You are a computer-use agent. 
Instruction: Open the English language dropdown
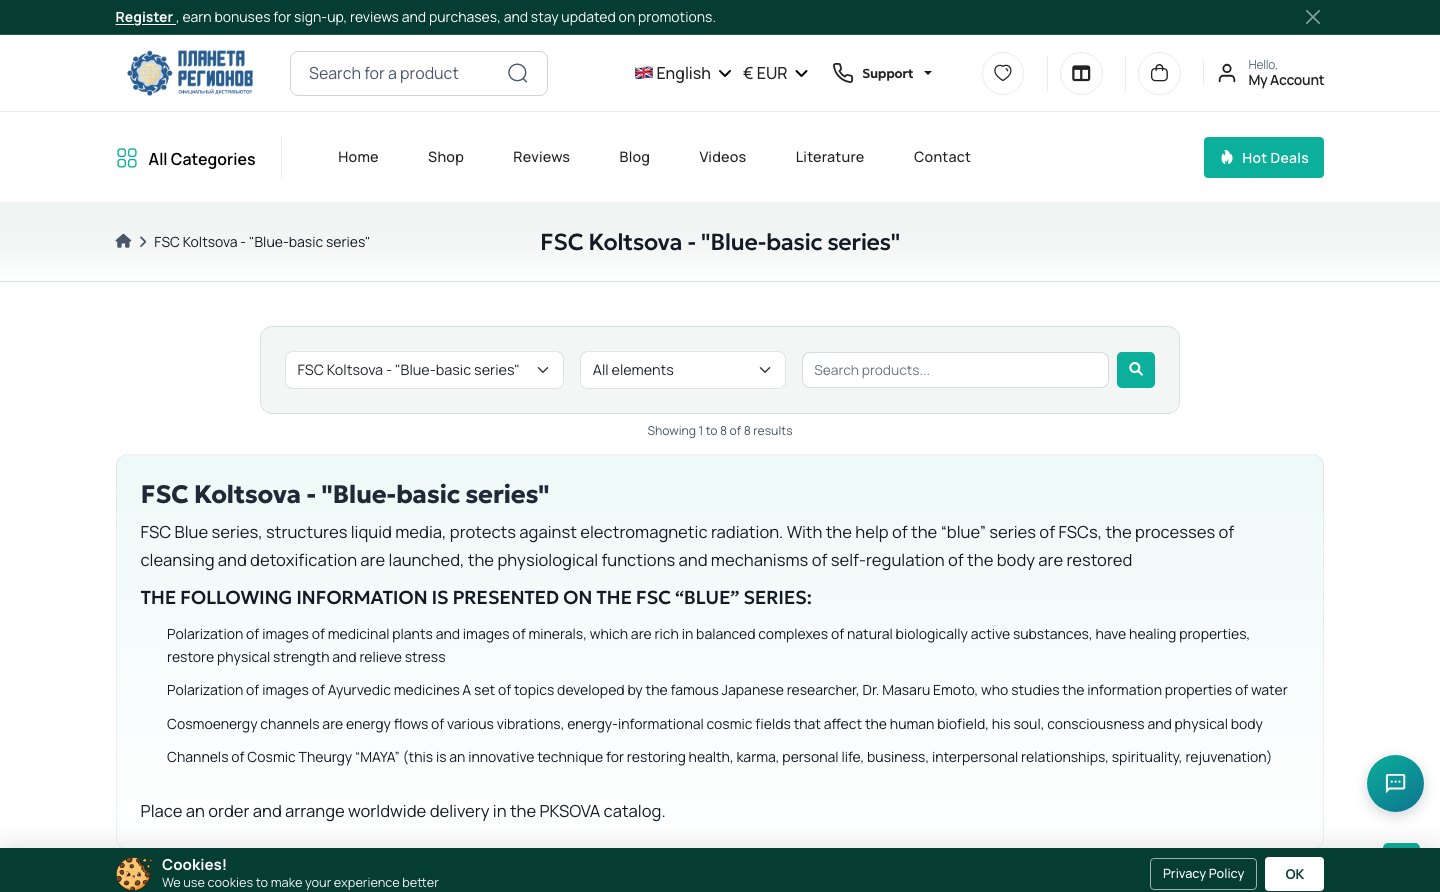(683, 73)
